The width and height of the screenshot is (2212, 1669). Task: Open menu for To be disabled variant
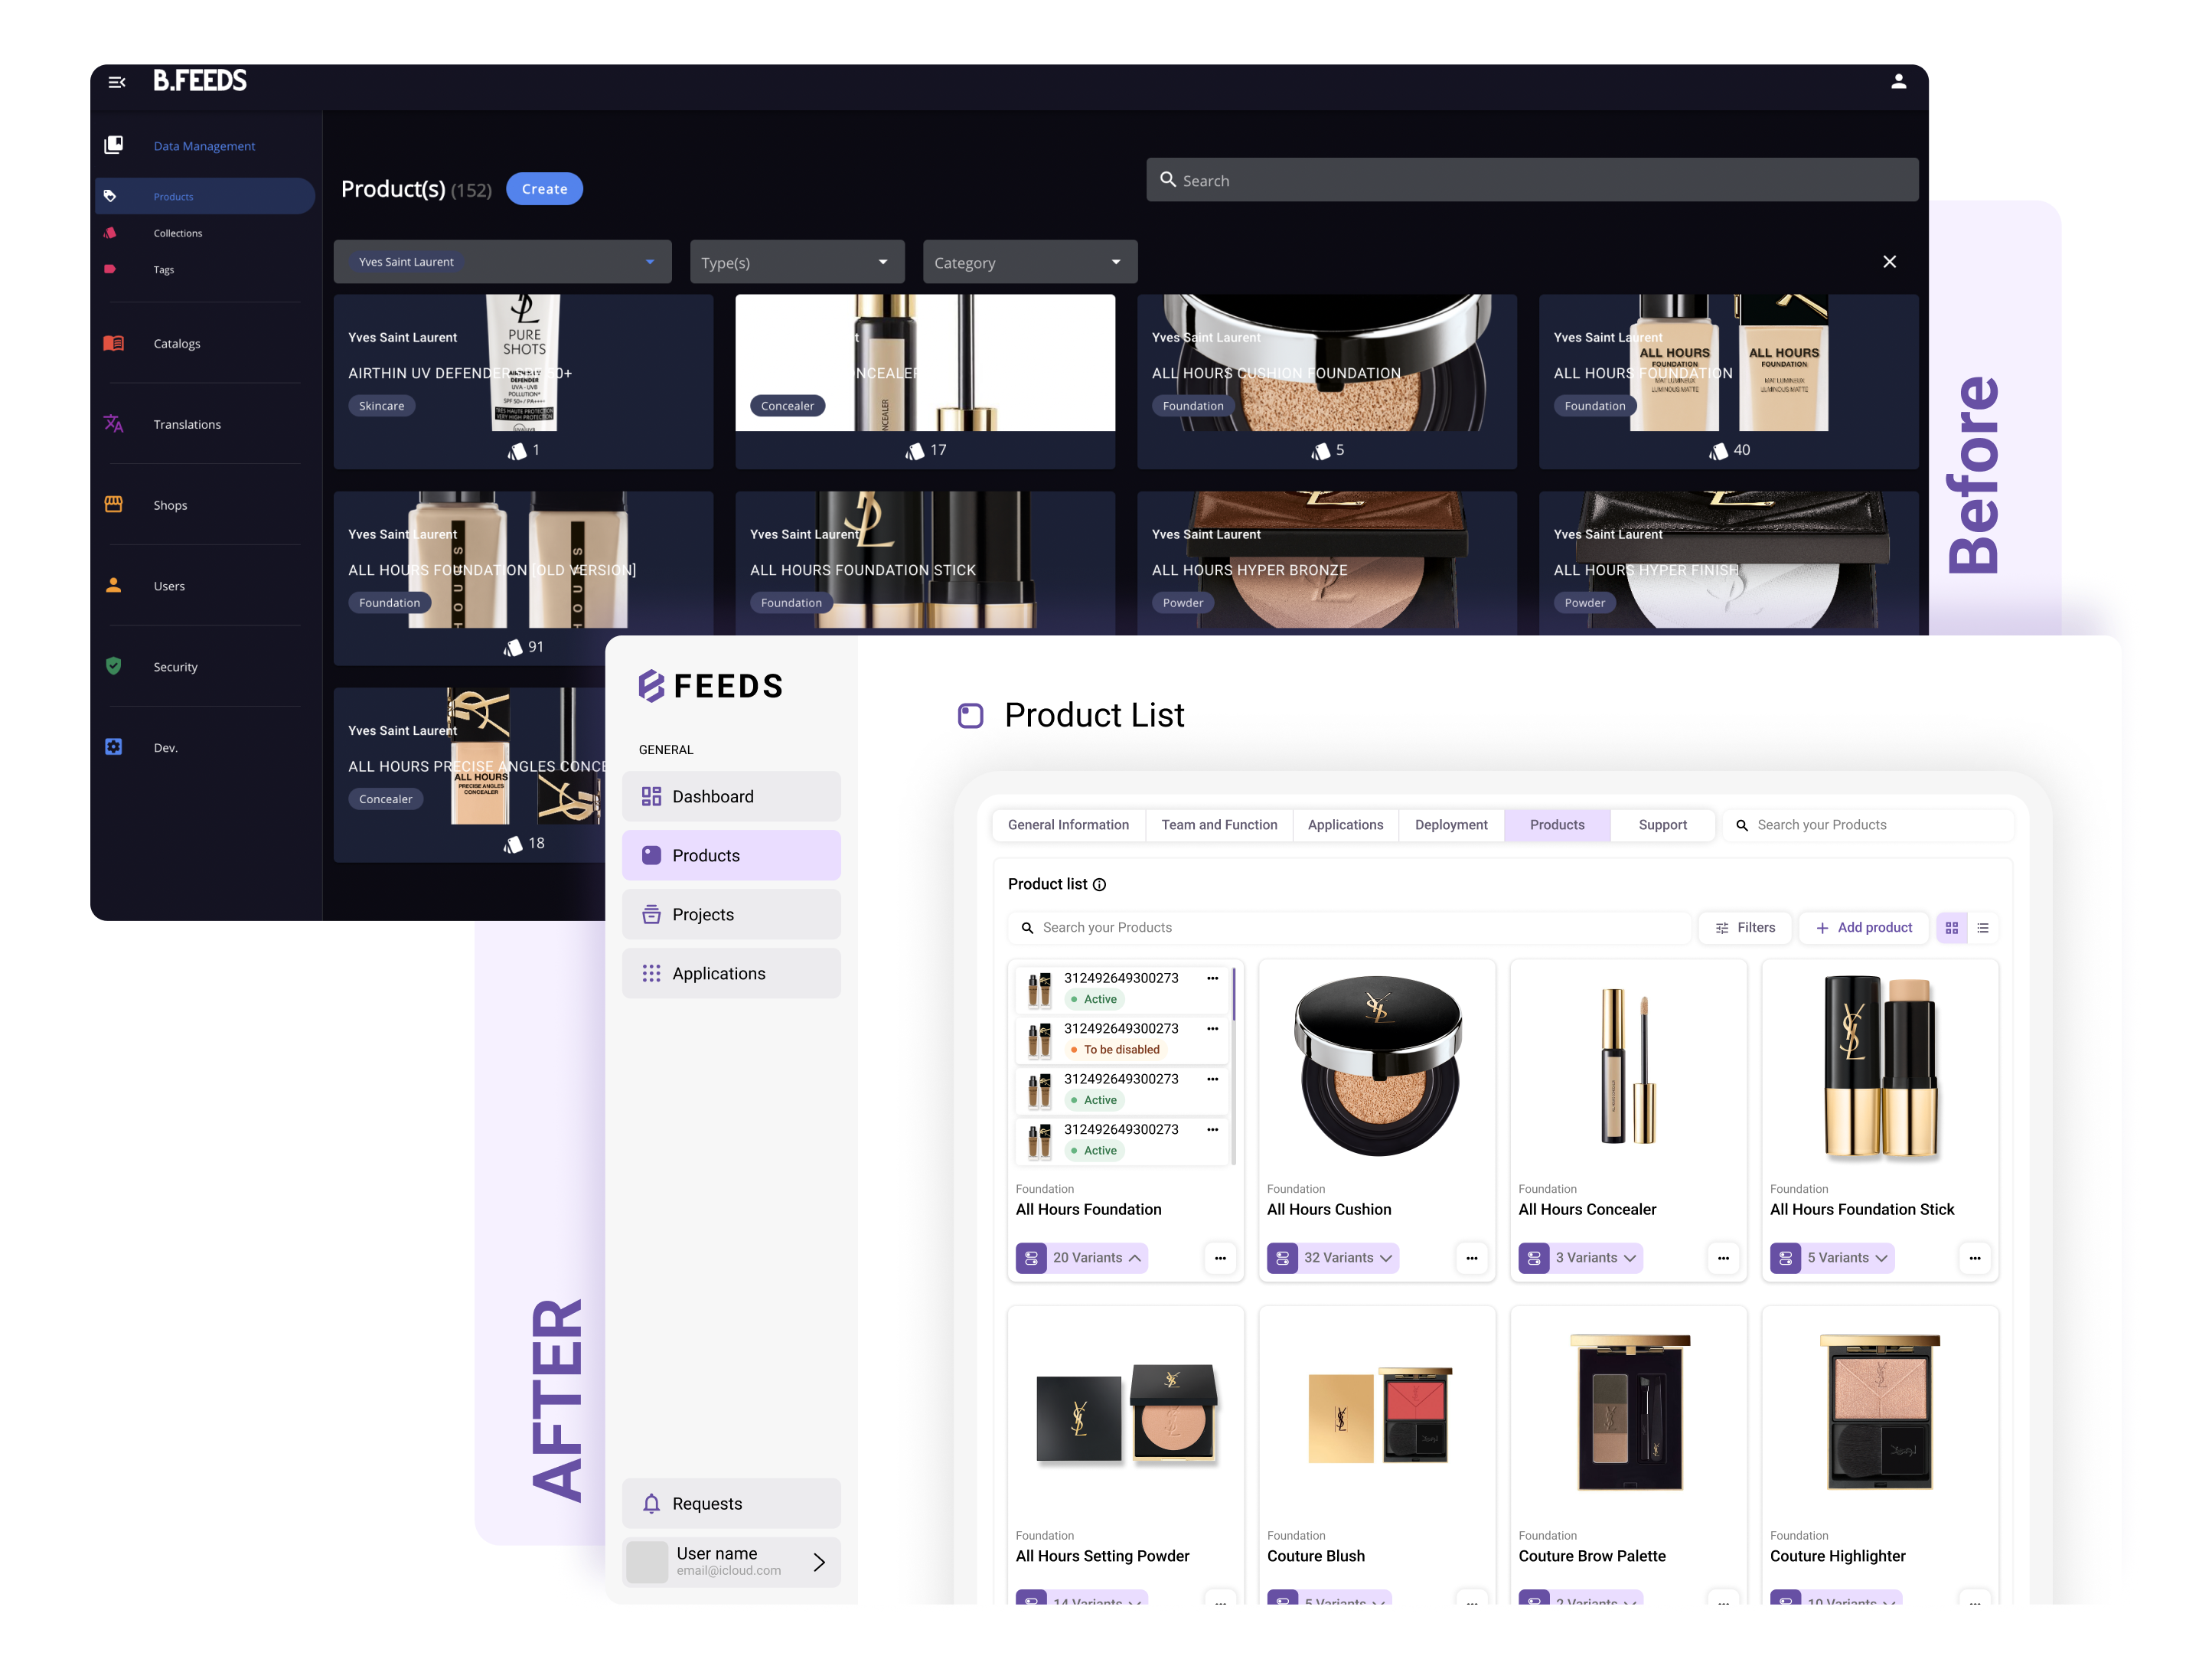1212,1029
